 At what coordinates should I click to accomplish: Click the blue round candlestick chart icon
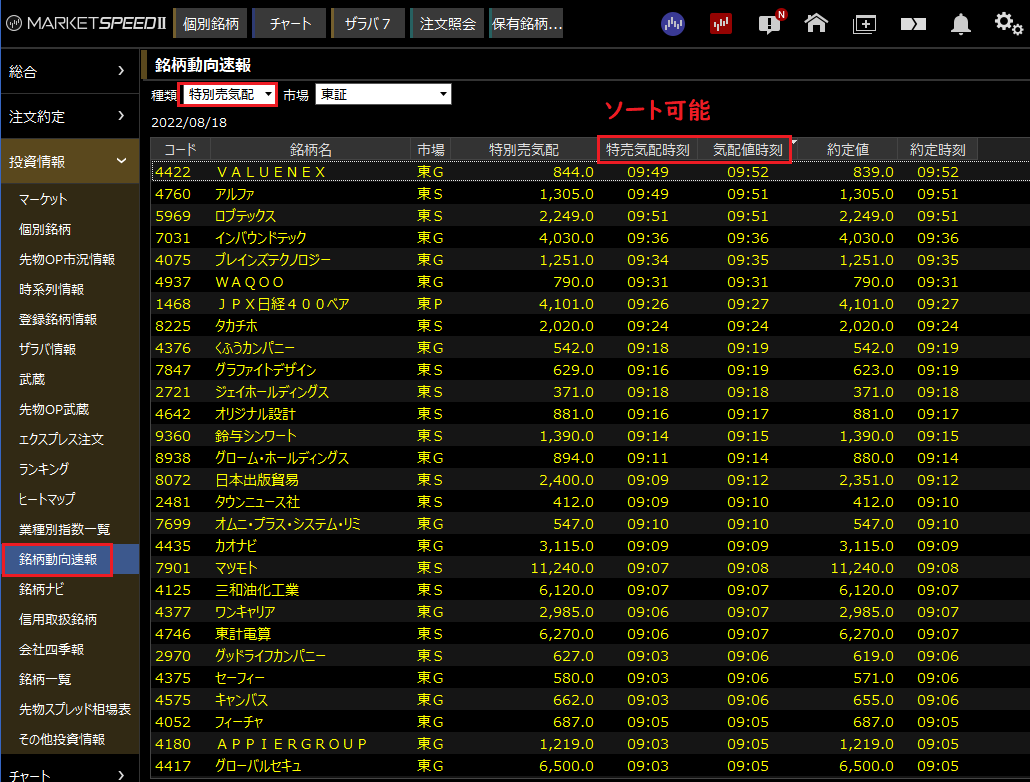click(674, 23)
